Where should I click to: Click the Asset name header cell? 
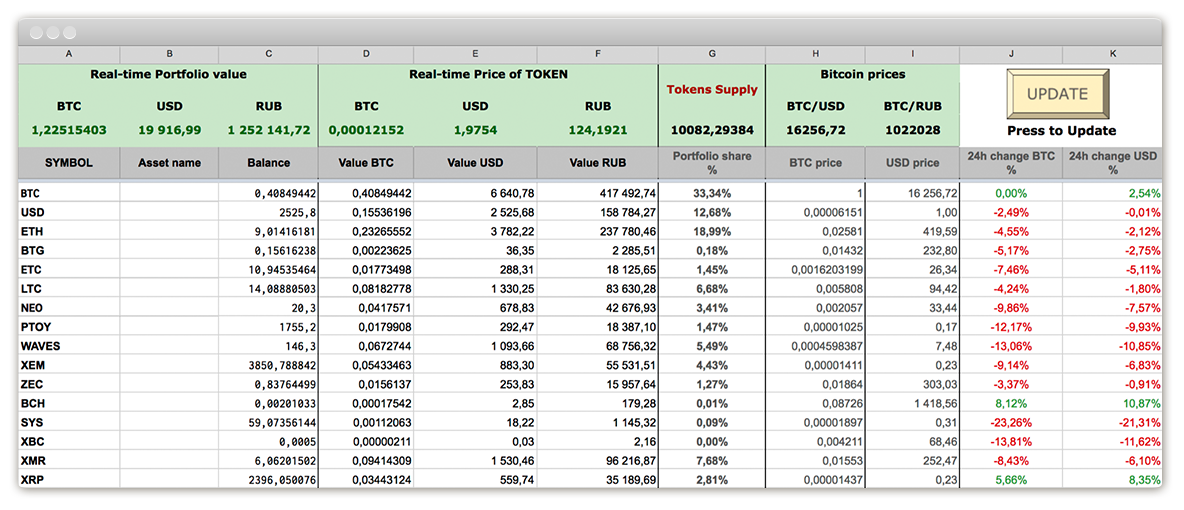pos(169,162)
